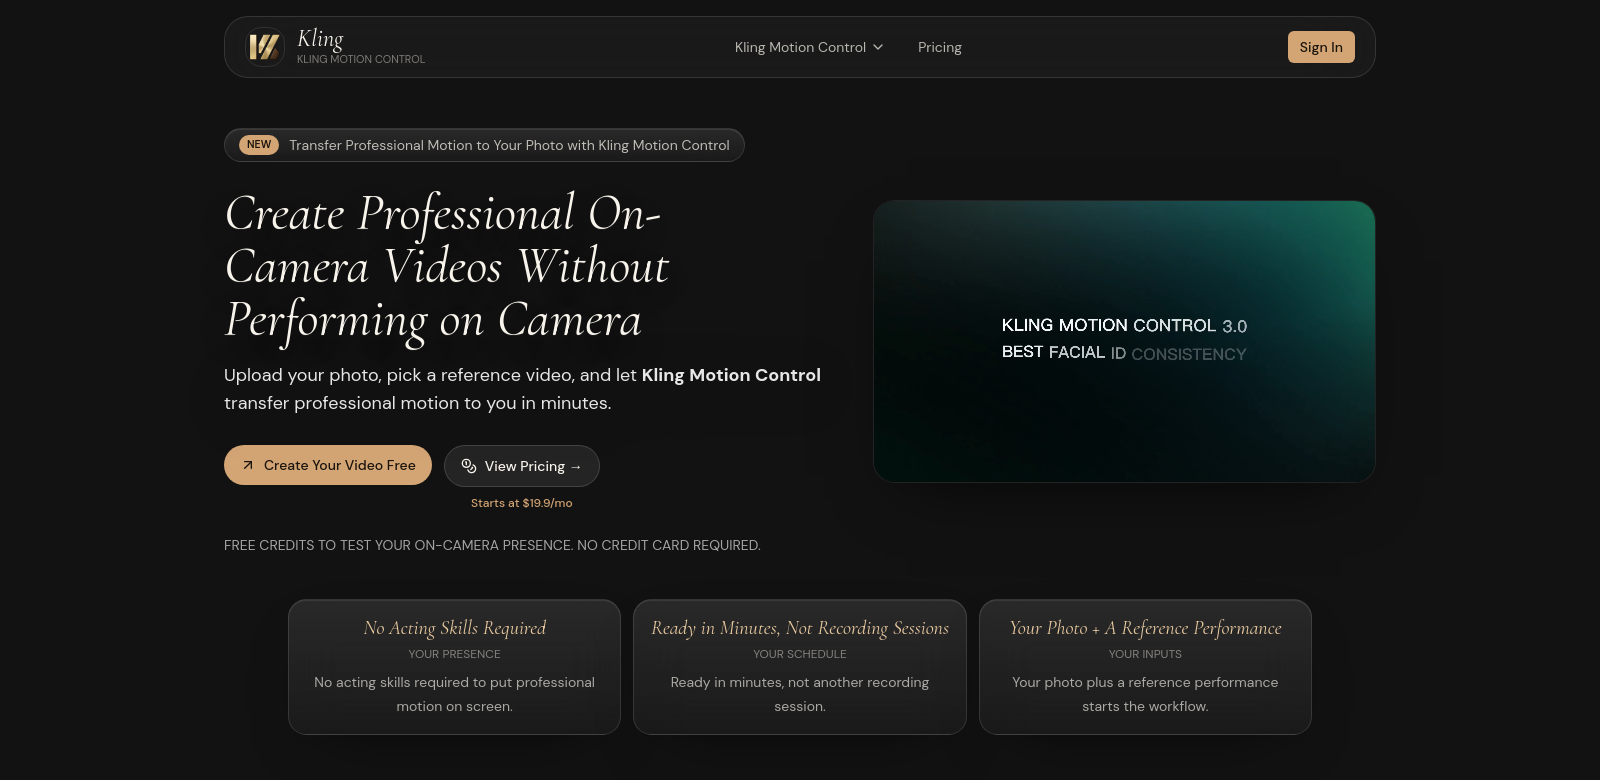Open the View Pricing button
Image resolution: width=1600 pixels, height=780 pixels.
(522, 466)
